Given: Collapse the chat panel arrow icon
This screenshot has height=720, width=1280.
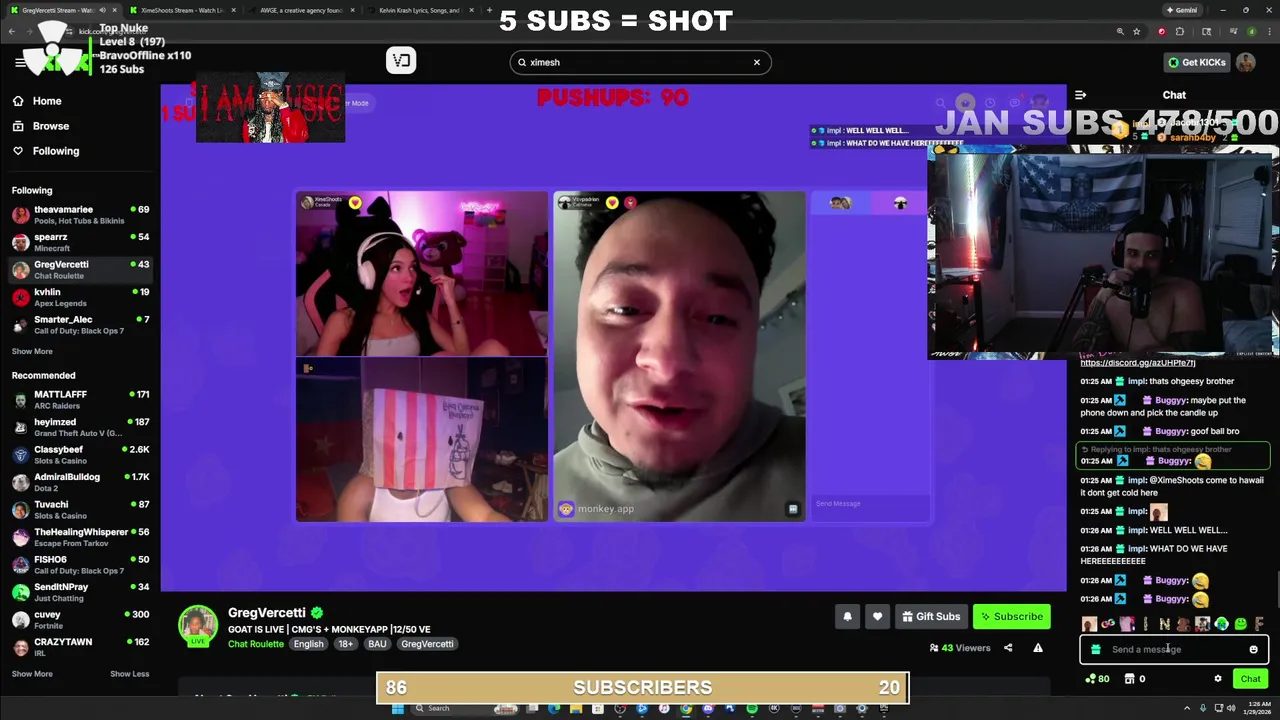Looking at the screenshot, I should click(1080, 95).
